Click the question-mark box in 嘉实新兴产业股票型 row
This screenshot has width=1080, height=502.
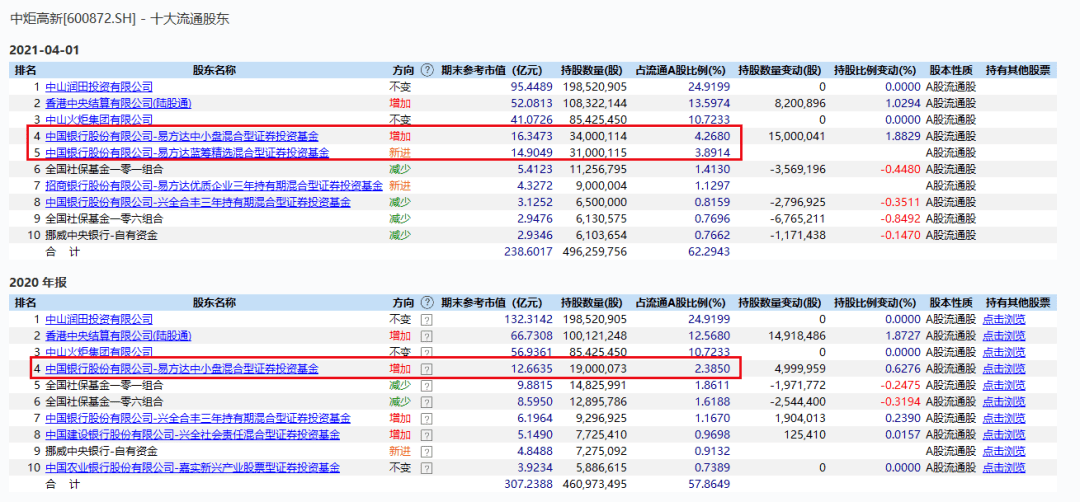point(426,468)
